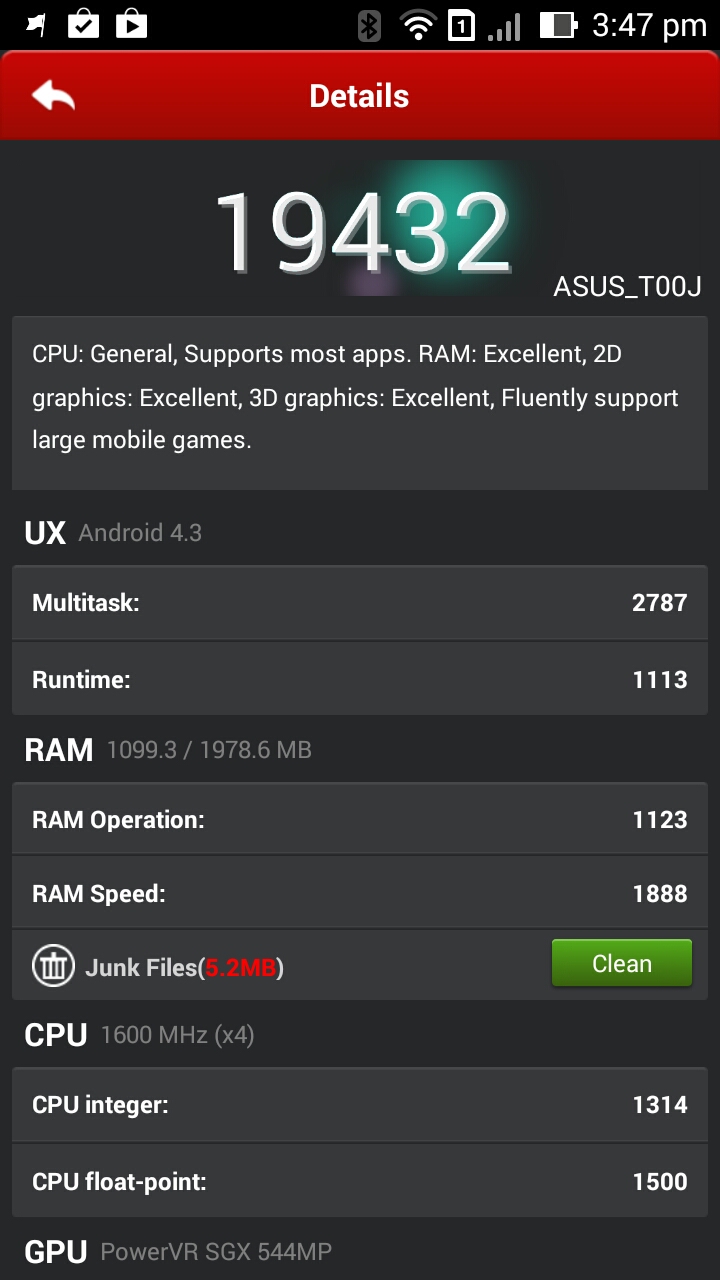Viewport: 720px width, 1280px height.
Task: Select the CPU float-point score row
Action: [360, 1181]
